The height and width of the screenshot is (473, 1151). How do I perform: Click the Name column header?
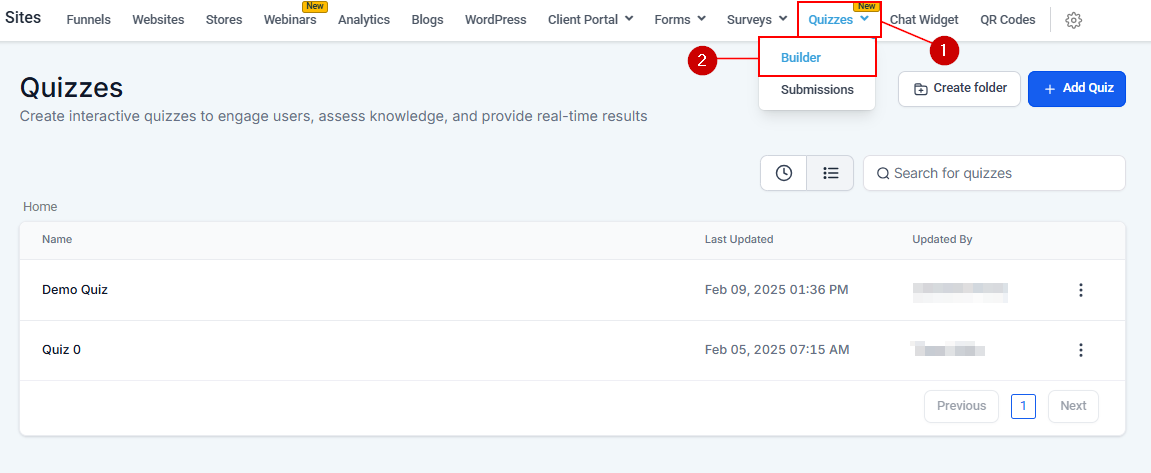[x=57, y=239]
